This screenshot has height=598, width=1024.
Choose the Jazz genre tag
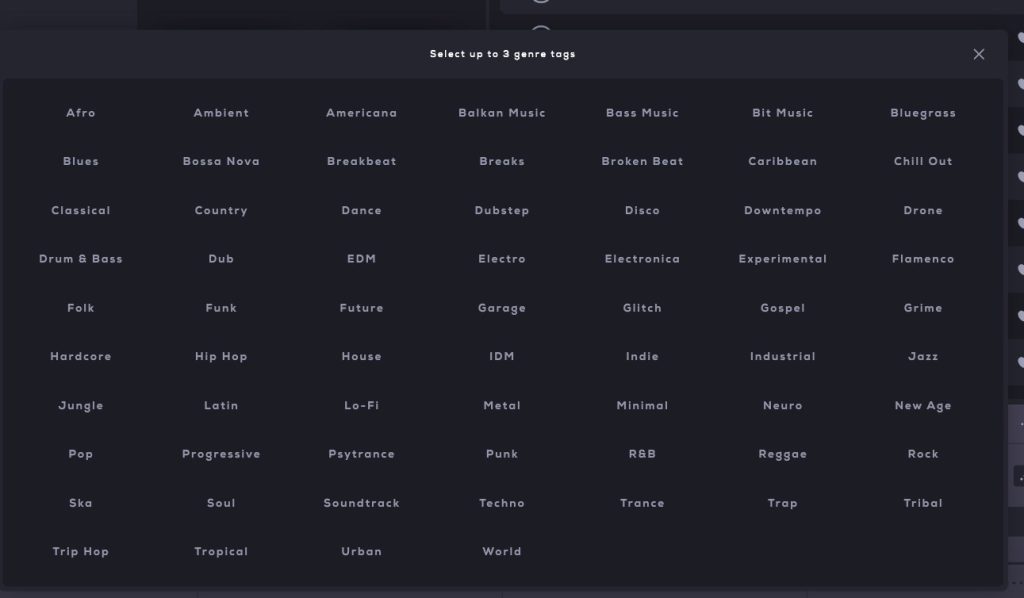tap(922, 357)
